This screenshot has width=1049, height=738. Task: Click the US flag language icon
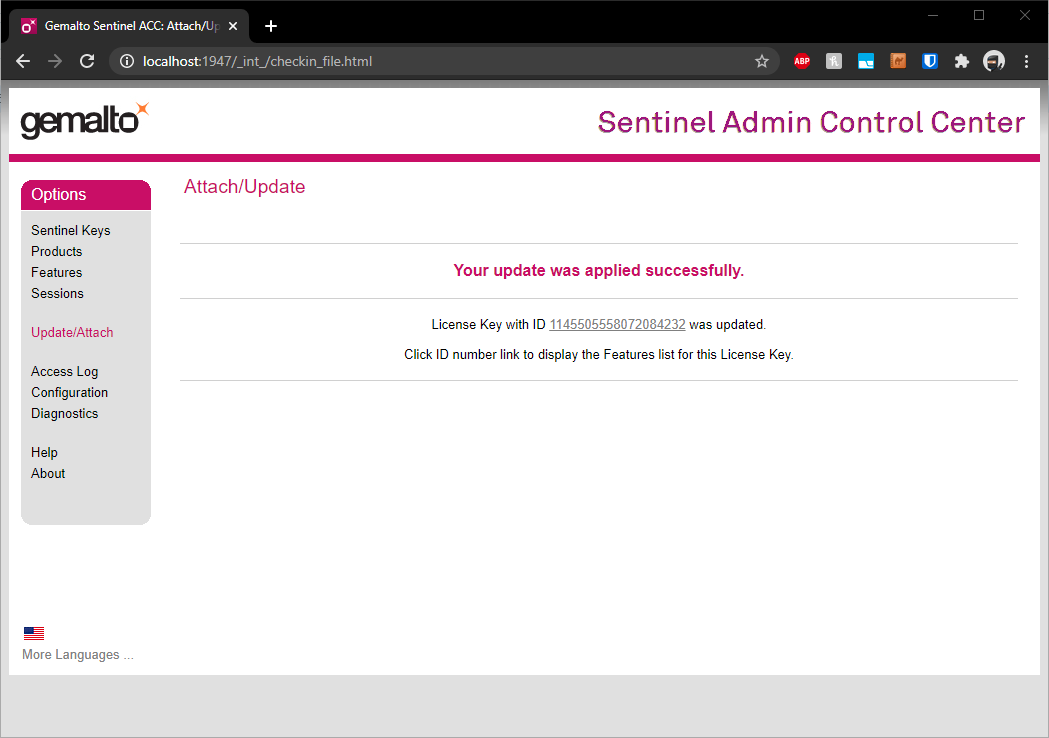point(34,633)
